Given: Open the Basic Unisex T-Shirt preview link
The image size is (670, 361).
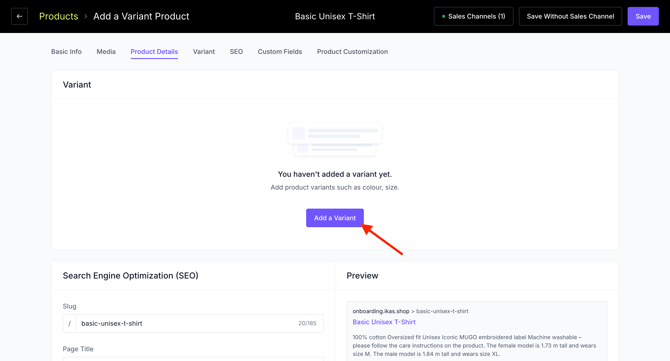Looking at the screenshot, I should pyautogui.click(x=384, y=322).
